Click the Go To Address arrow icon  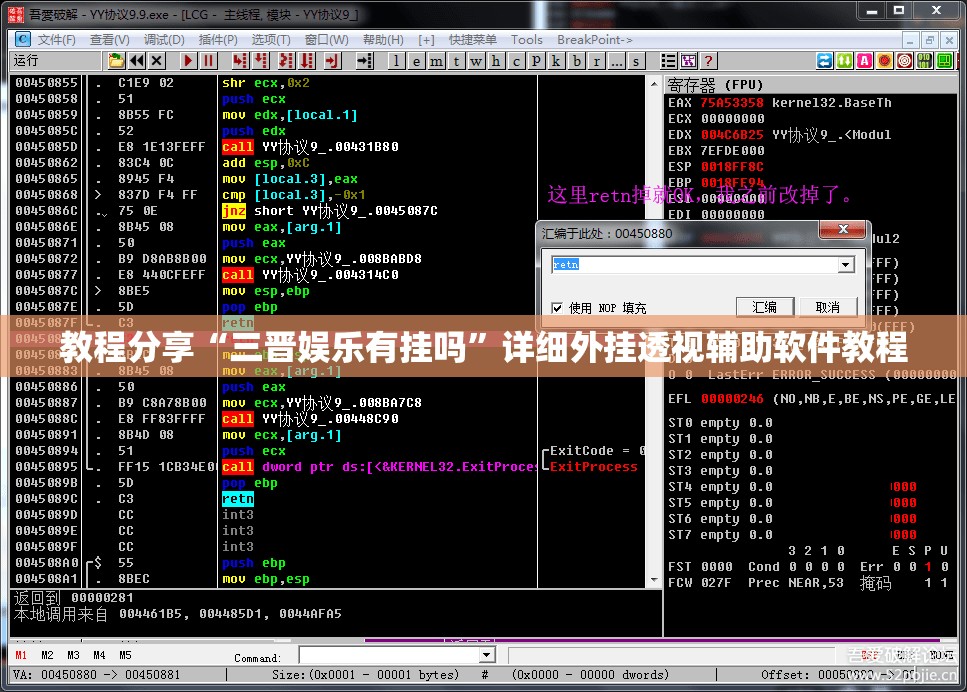click(364, 60)
